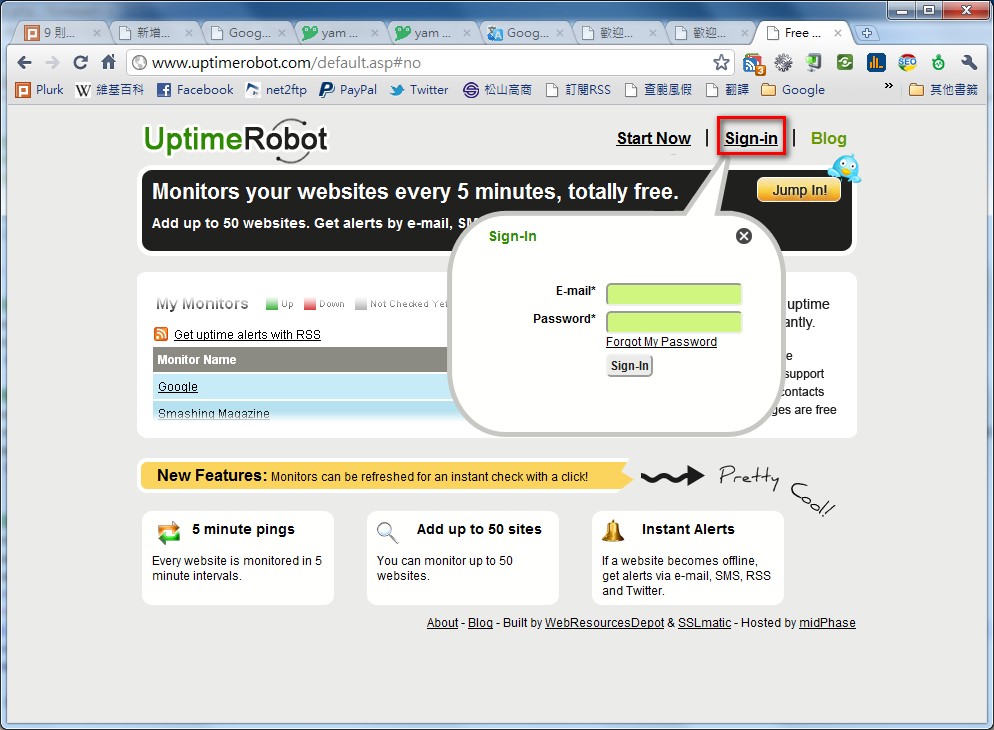Screen dimensions: 994x730
Task: Open a new tab with the plus button
Action: (x=867, y=33)
